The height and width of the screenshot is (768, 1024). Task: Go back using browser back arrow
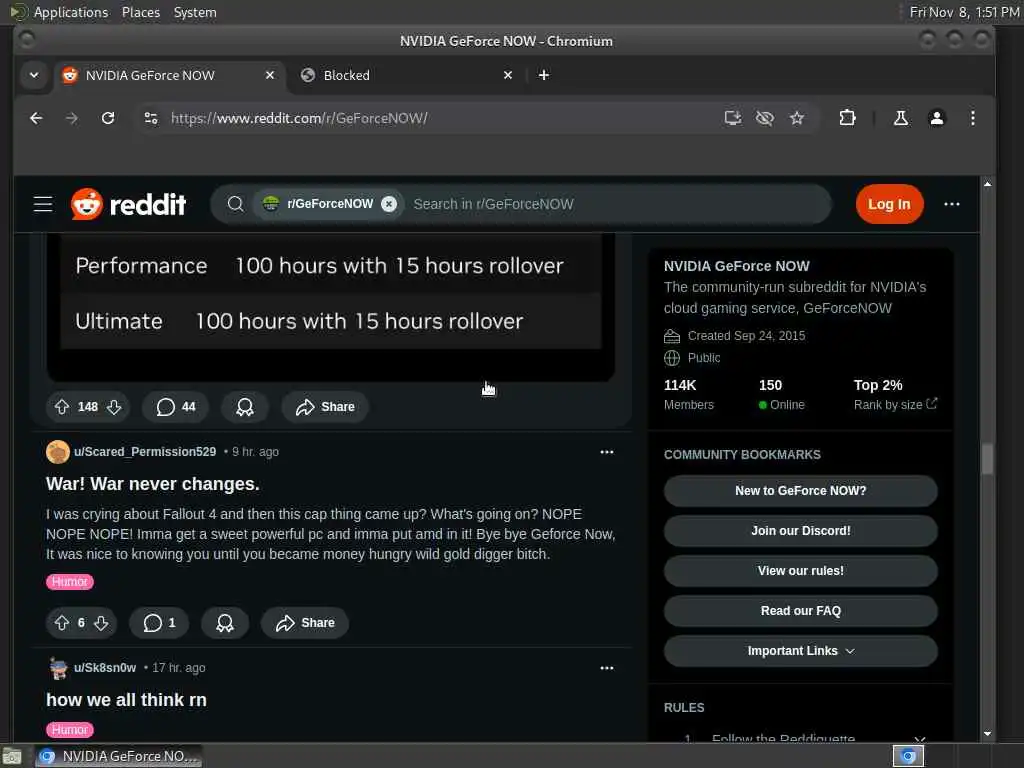pos(36,118)
